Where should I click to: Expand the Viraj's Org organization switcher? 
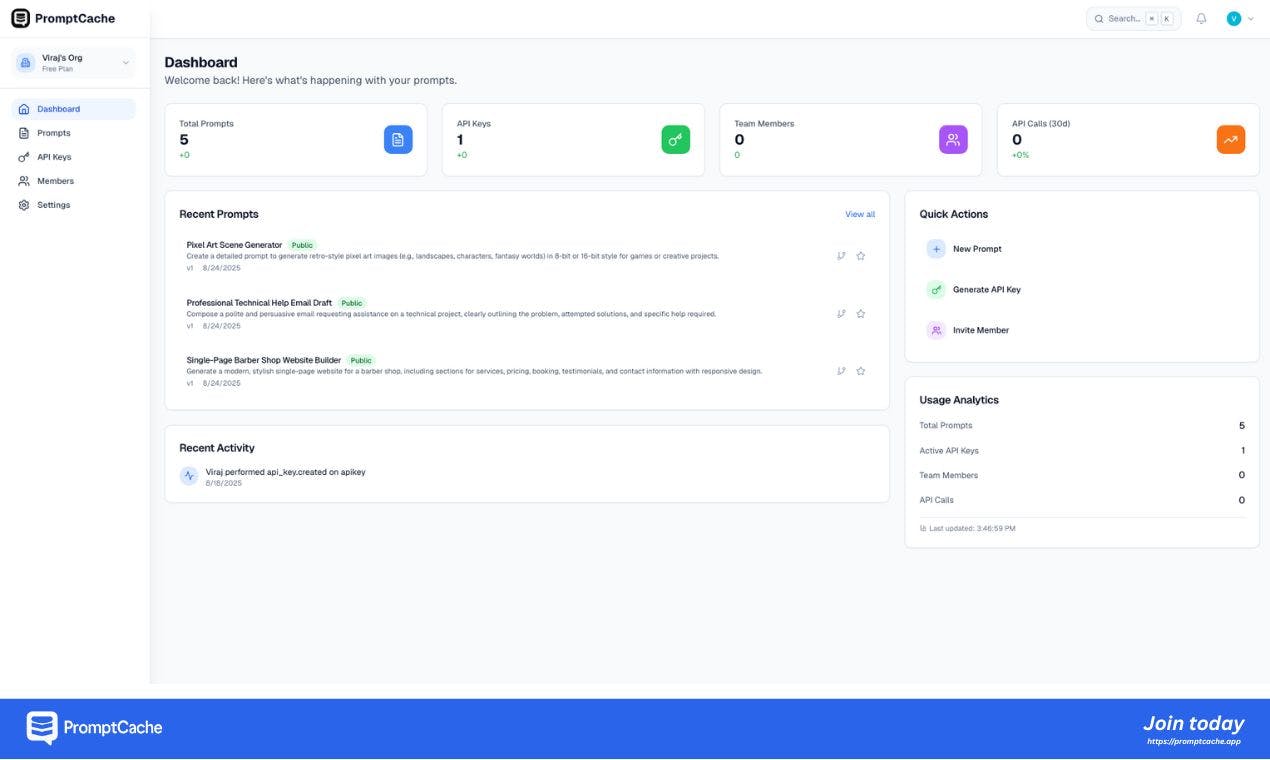click(x=73, y=63)
